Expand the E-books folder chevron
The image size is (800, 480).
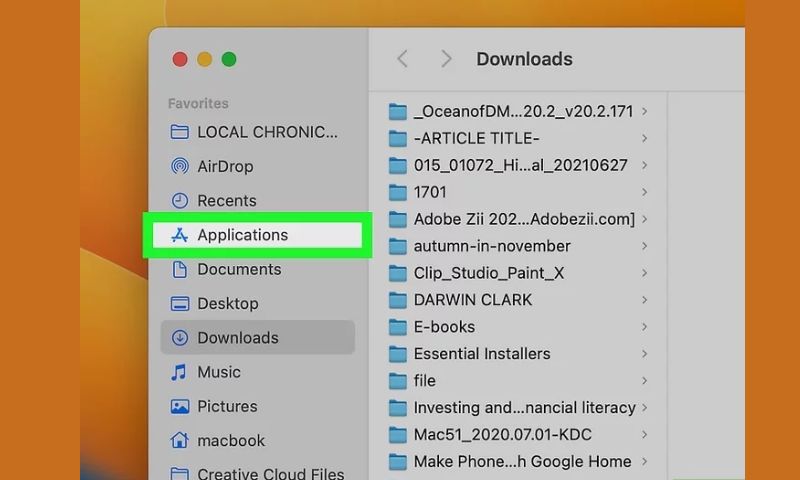pyautogui.click(x=645, y=327)
